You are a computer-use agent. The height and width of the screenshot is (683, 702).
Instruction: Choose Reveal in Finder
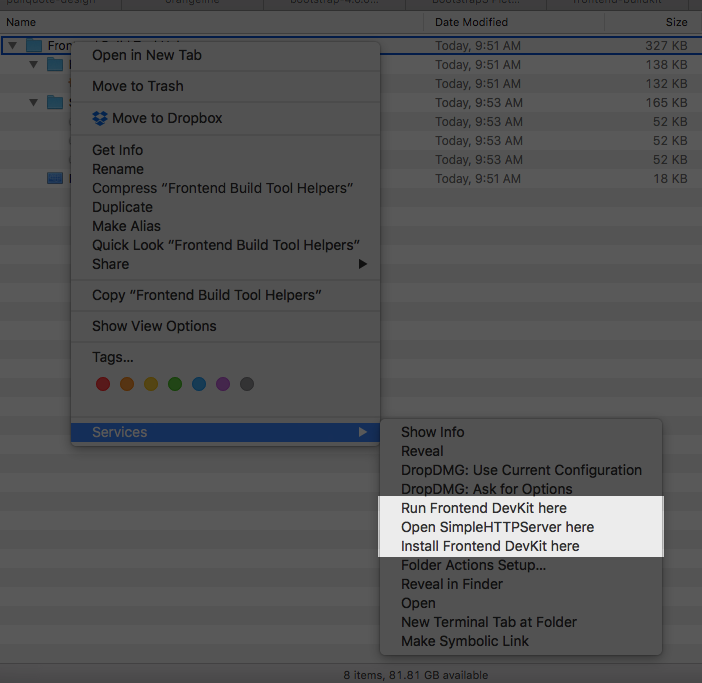coord(521,585)
